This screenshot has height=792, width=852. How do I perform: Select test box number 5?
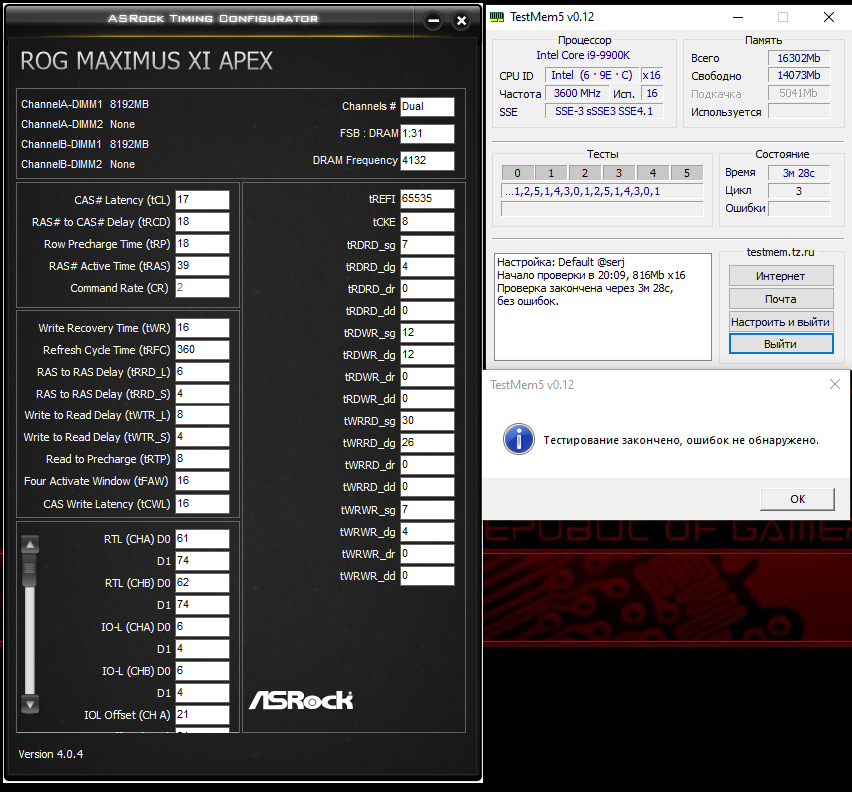click(x=687, y=173)
